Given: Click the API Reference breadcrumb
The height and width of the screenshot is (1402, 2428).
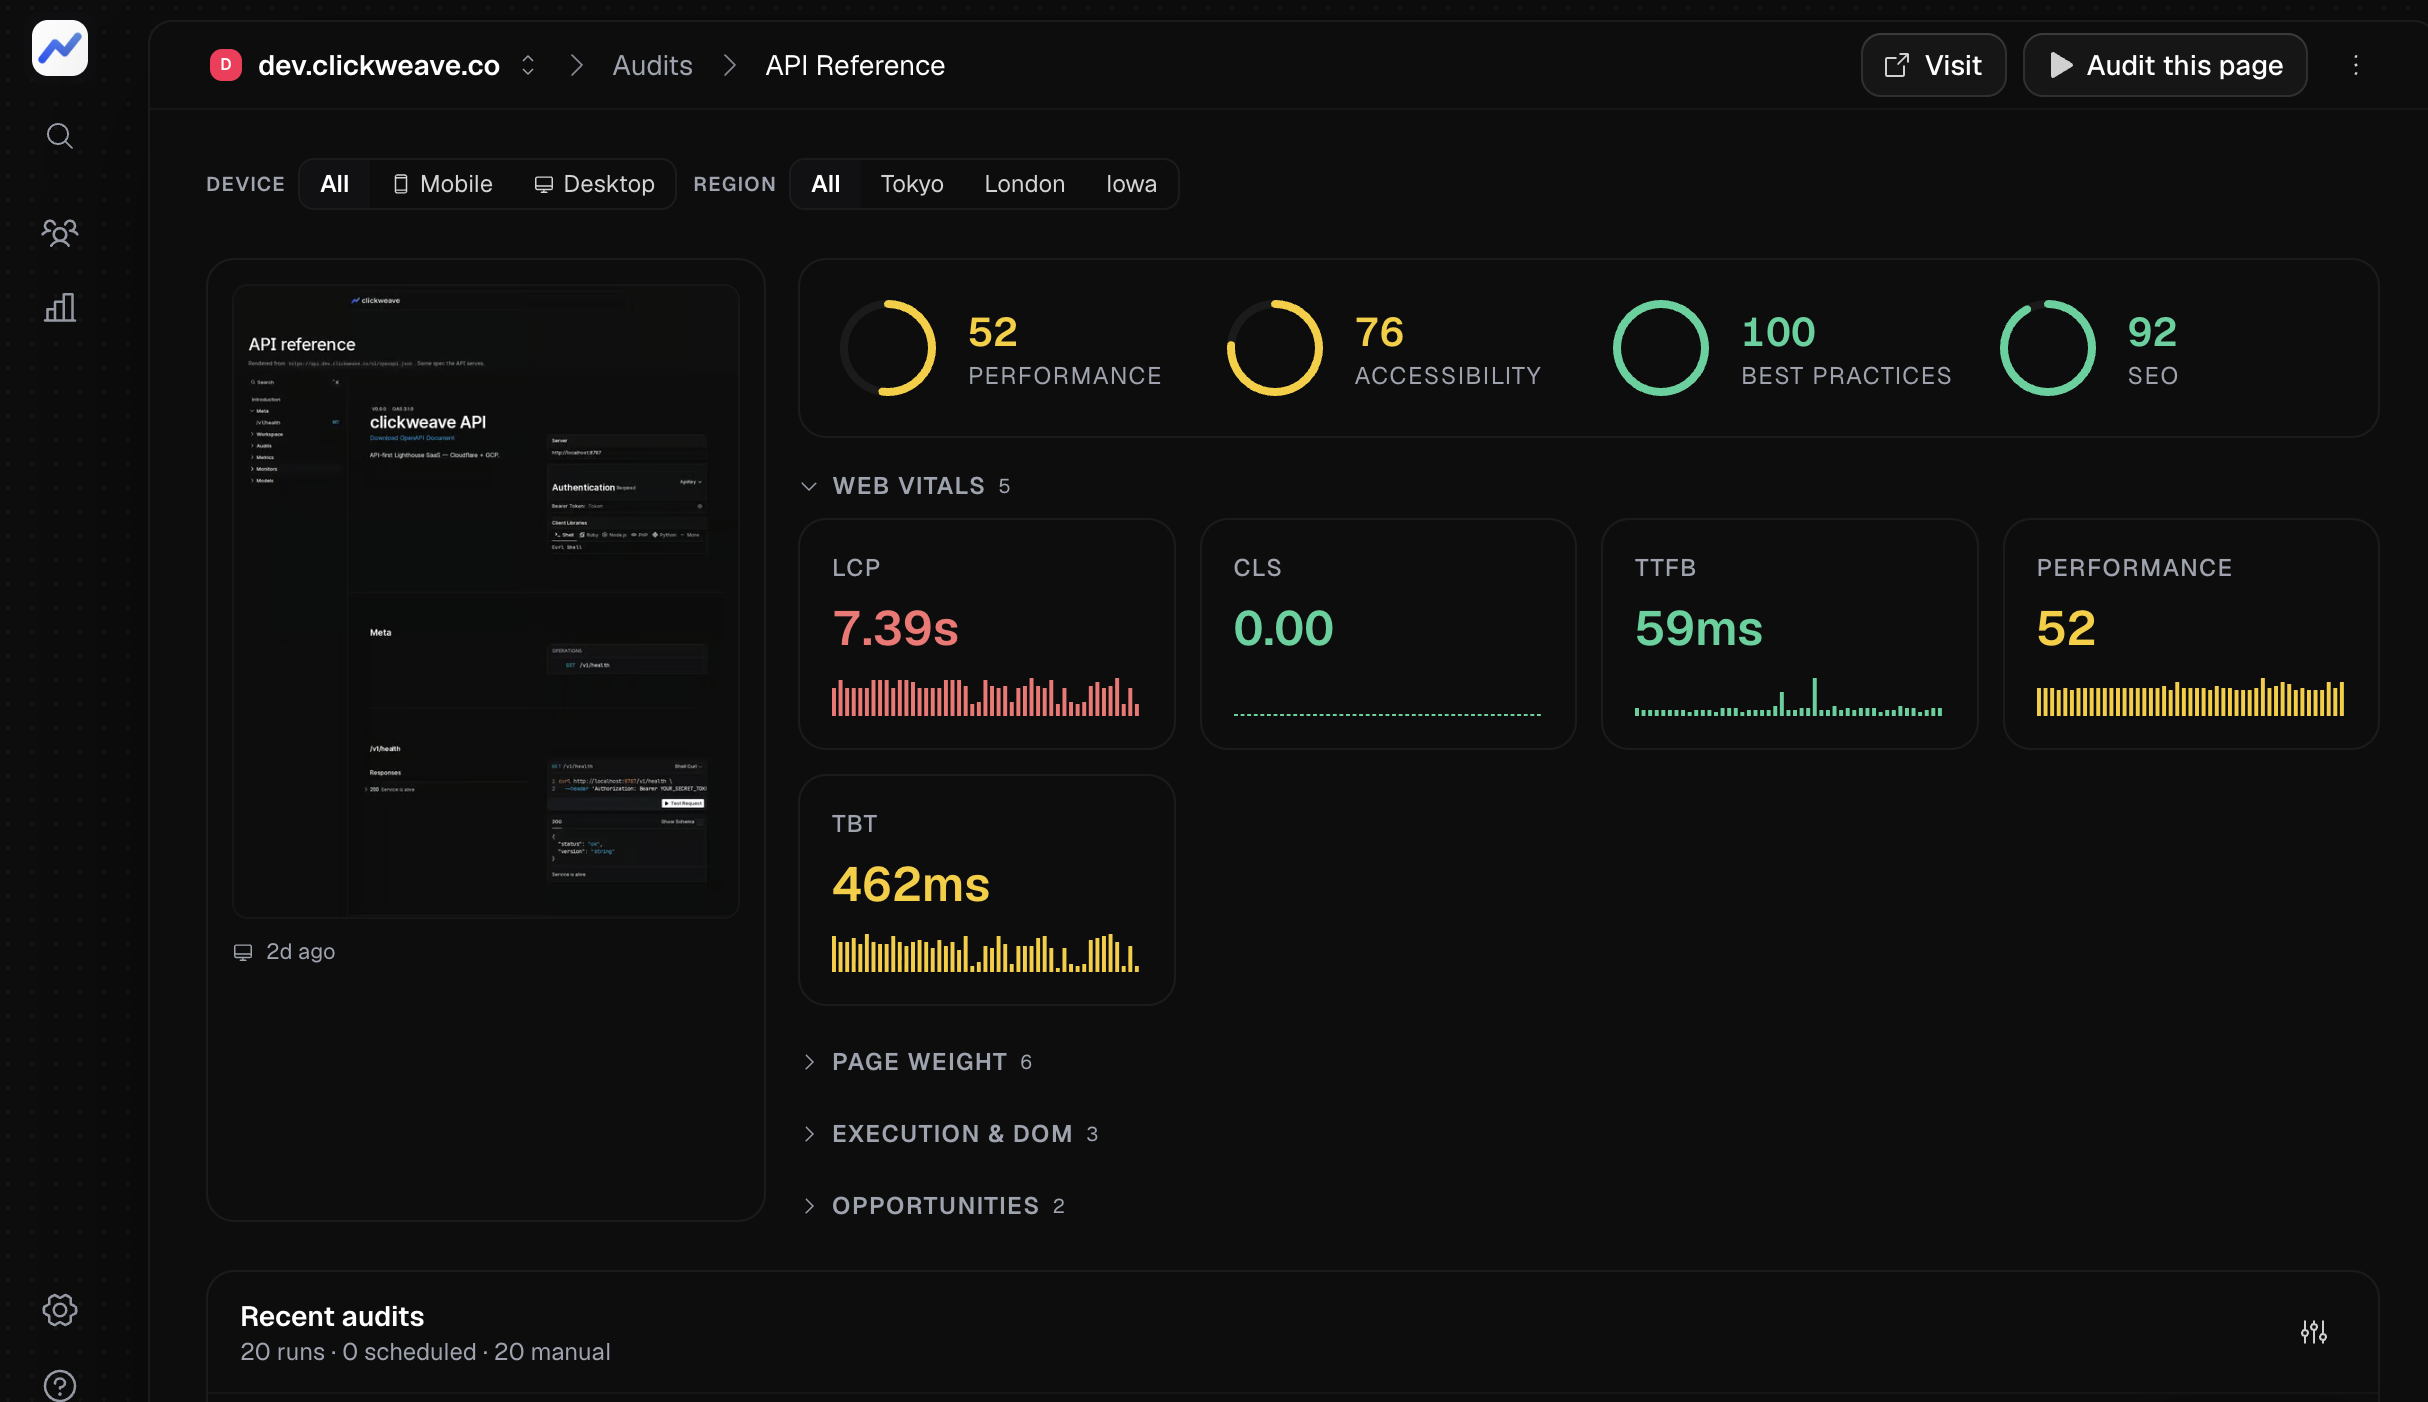Looking at the screenshot, I should [855, 65].
